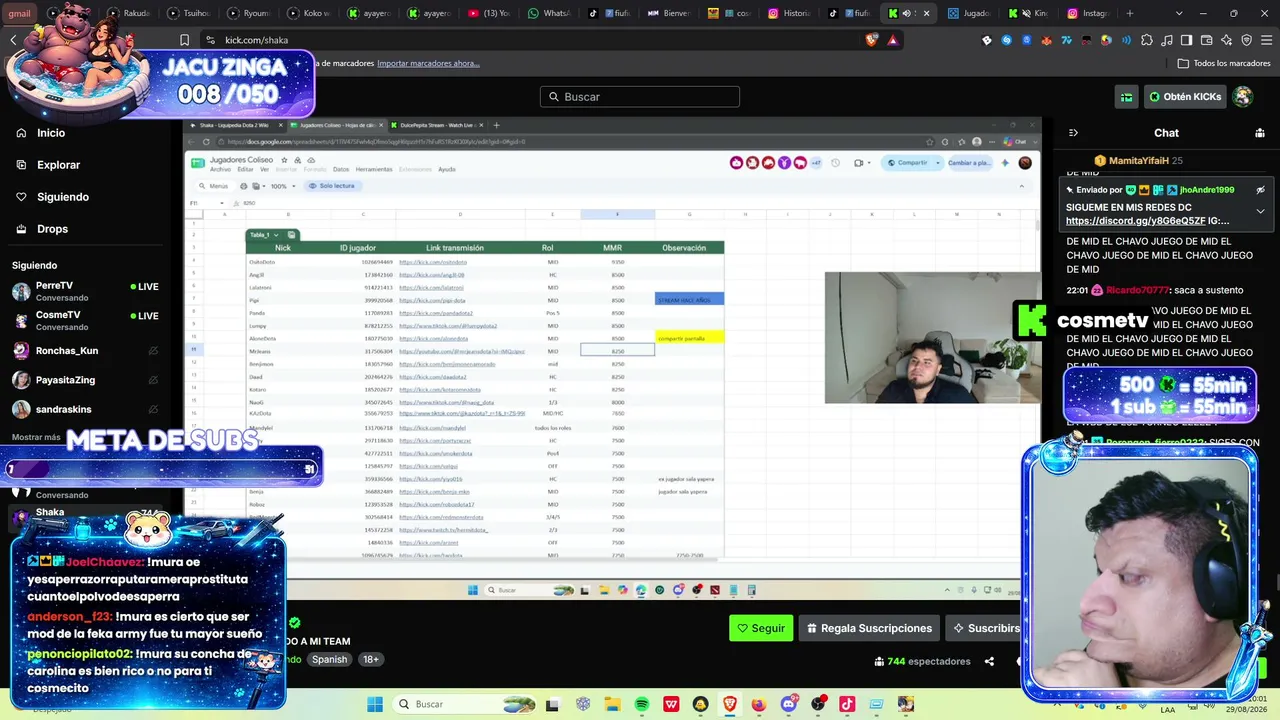1280x720 pixels.
Task: Open the Kick shop icon beside Obtén KICKs
Action: [1126, 97]
